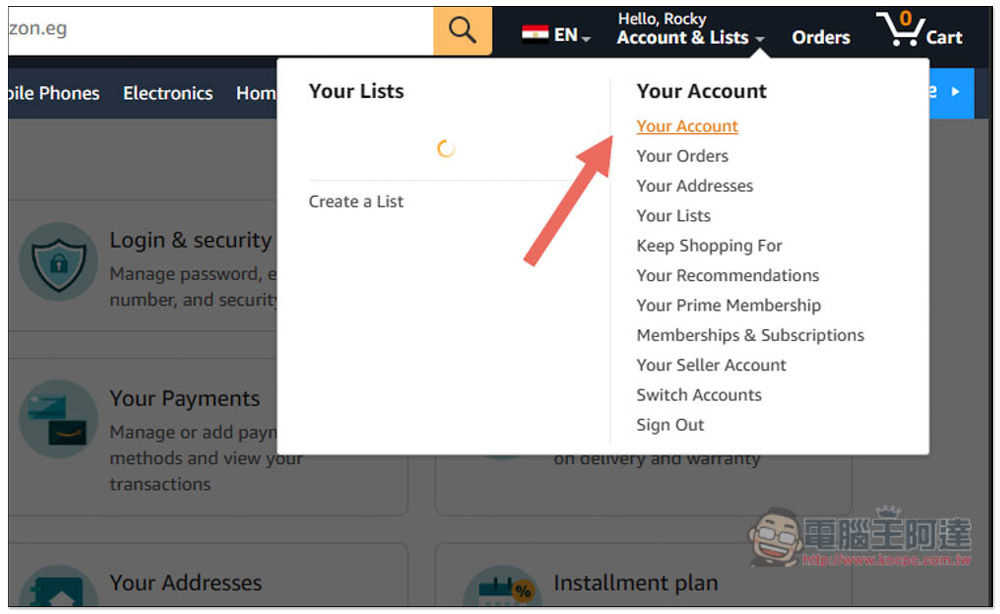Select Your Orders from account menu
1000x614 pixels.
pyautogui.click(x=682, y=156)
